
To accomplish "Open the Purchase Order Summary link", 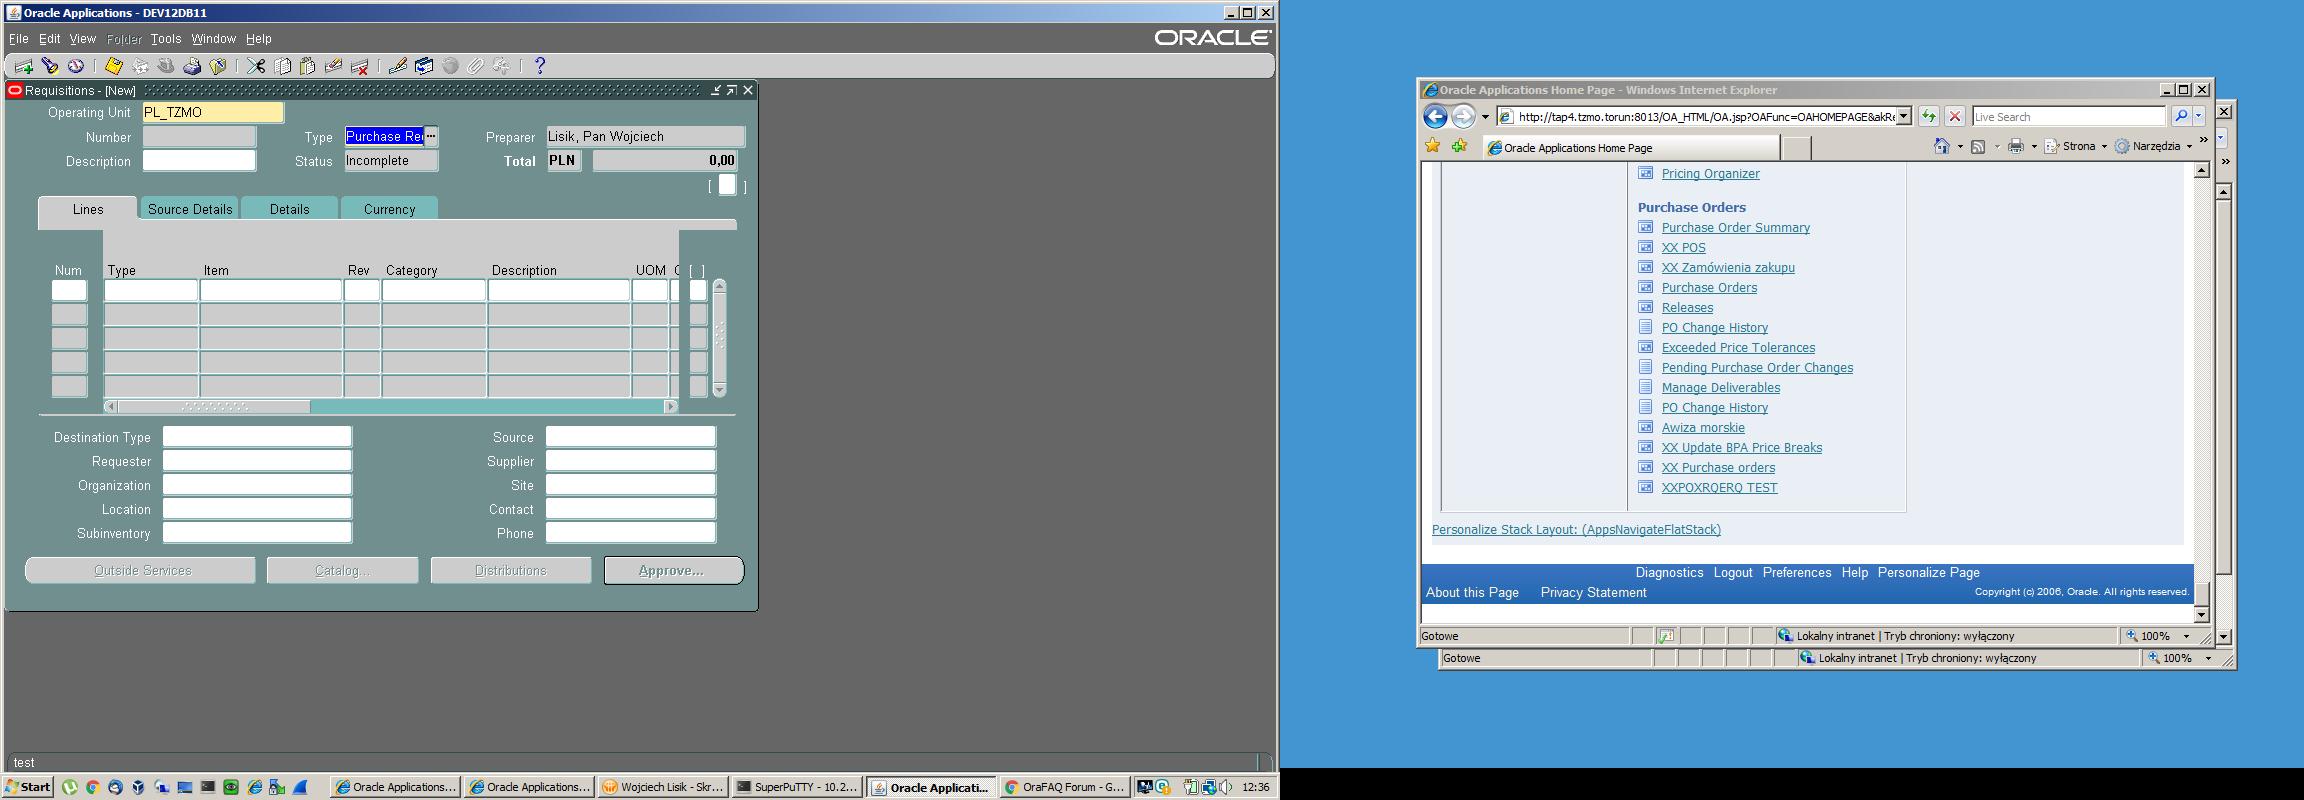I will click(1735, 227).
